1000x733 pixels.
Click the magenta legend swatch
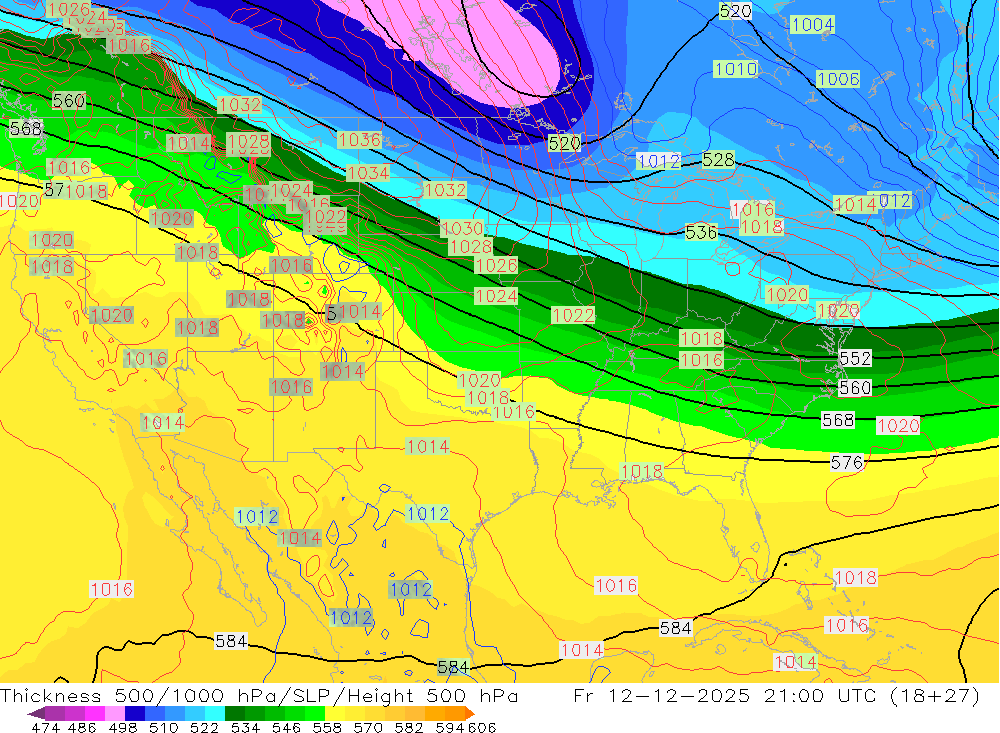(94, 714)
